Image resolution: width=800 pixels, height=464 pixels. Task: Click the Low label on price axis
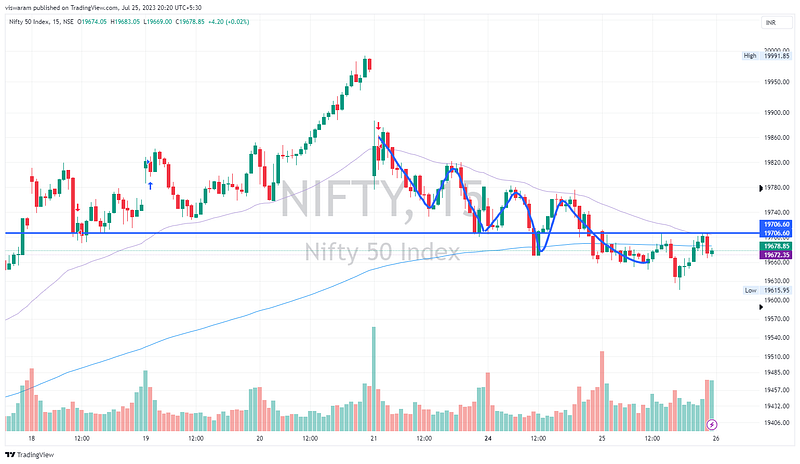click(x=750, y=290)
